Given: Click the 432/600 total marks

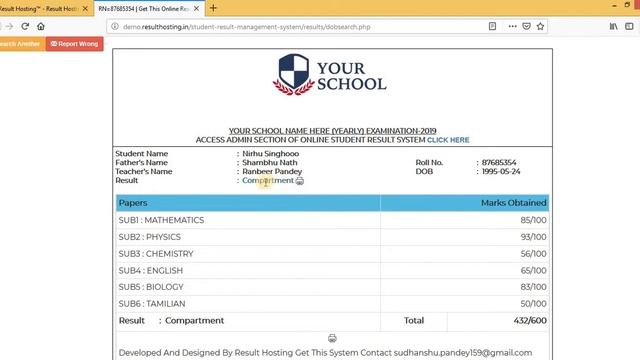Looking at the screenshot, I should click(x=530, y=320).
